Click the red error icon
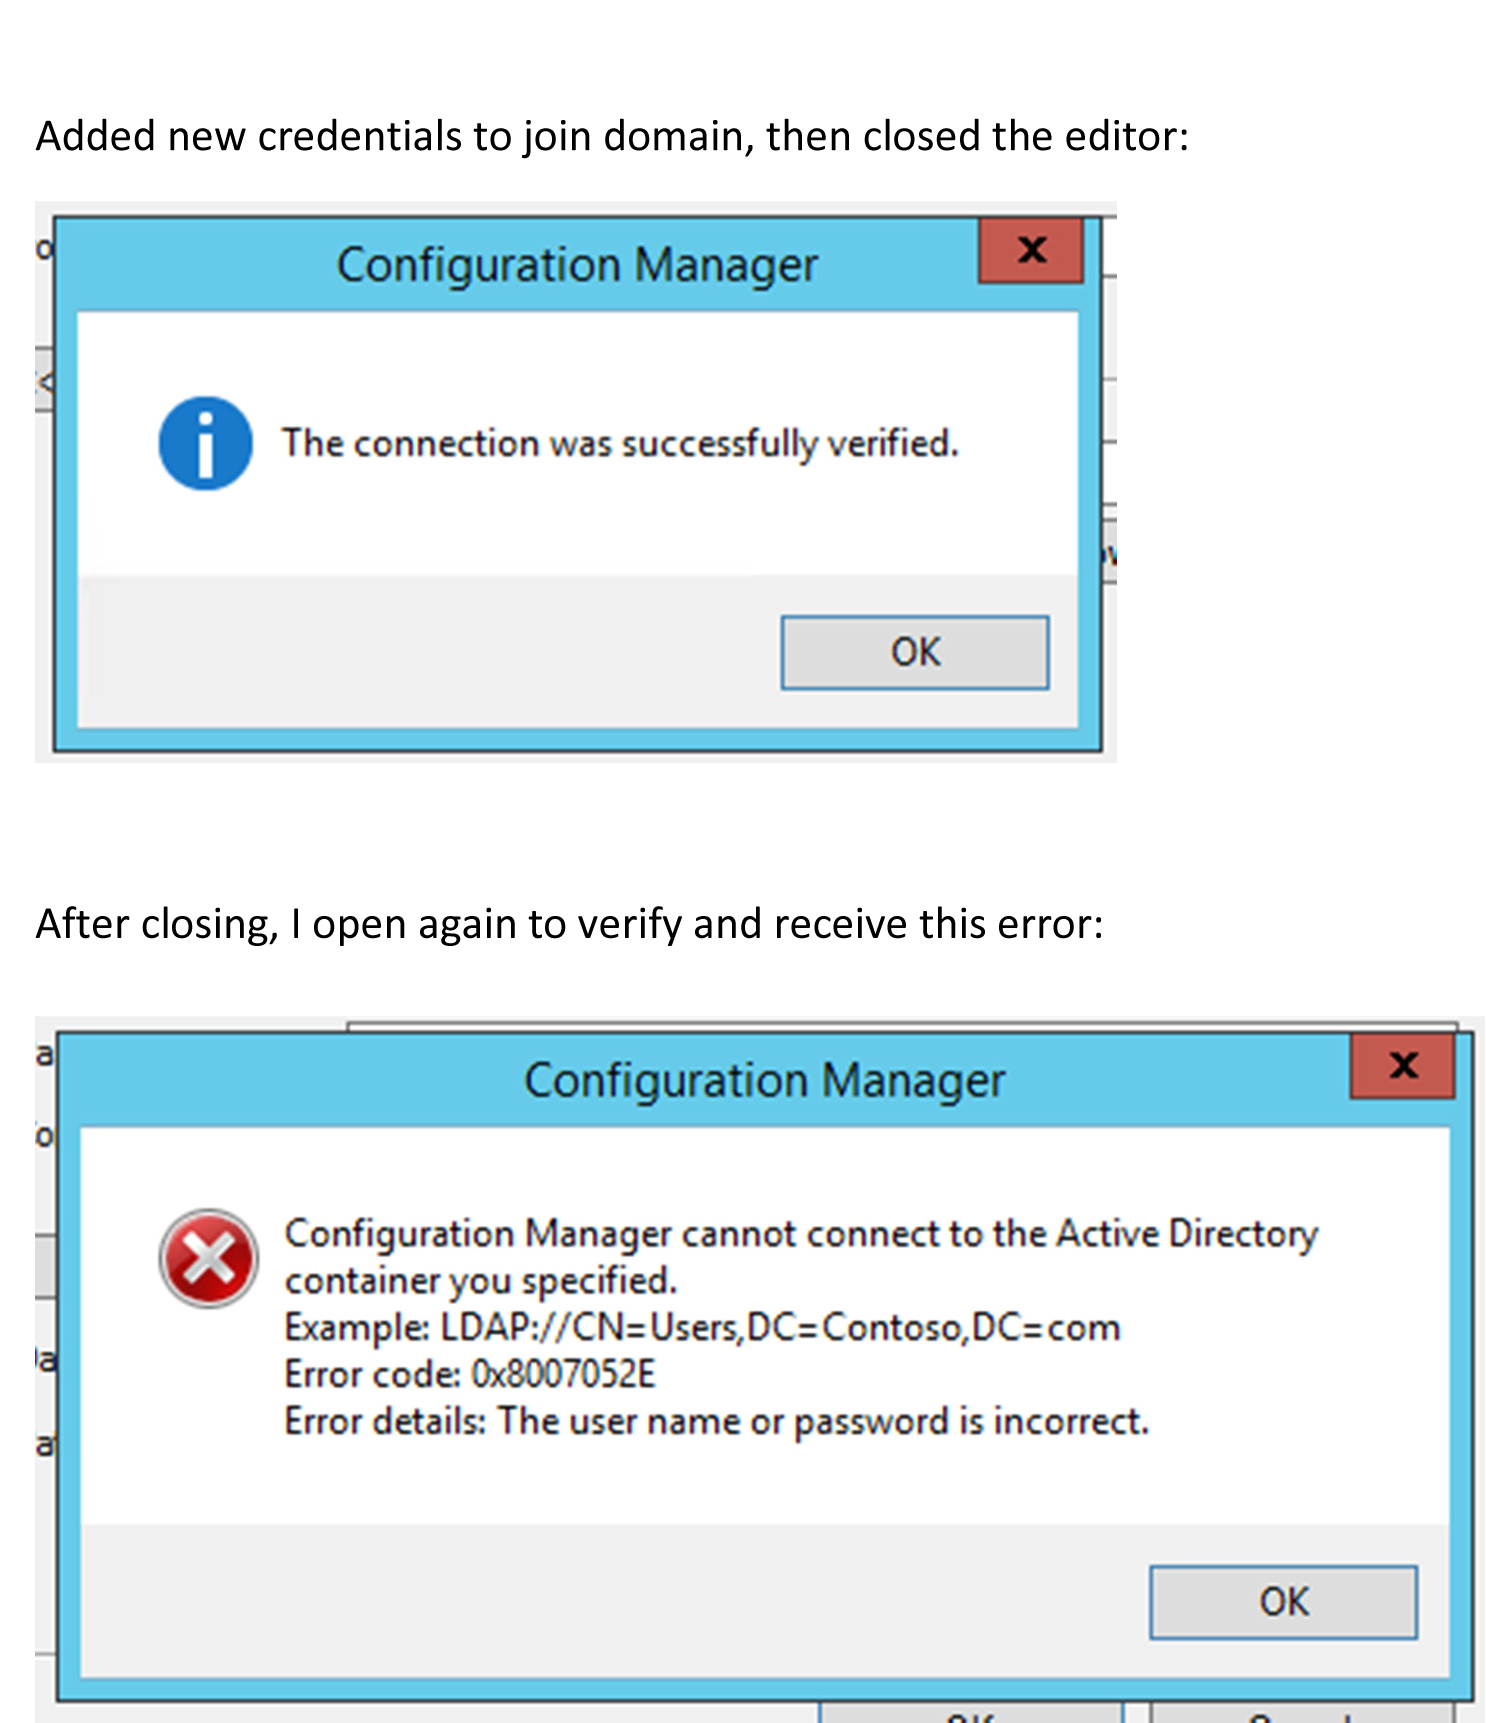 tap(208, 1258)
